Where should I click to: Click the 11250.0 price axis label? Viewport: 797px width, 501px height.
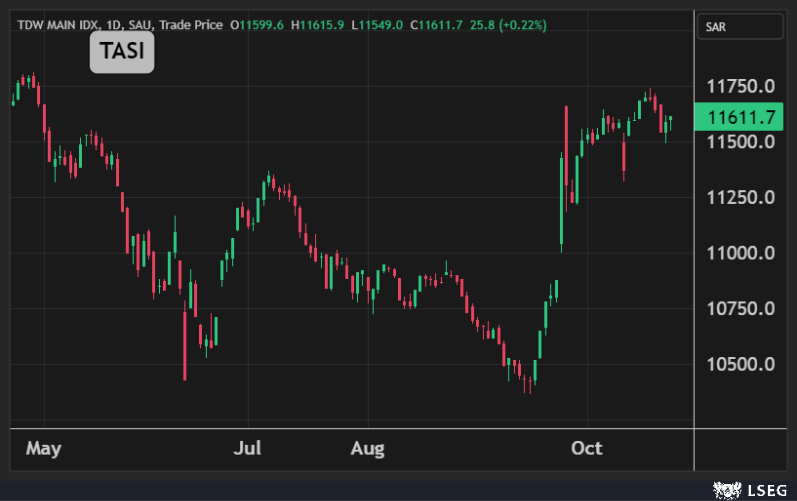(741, 197)
